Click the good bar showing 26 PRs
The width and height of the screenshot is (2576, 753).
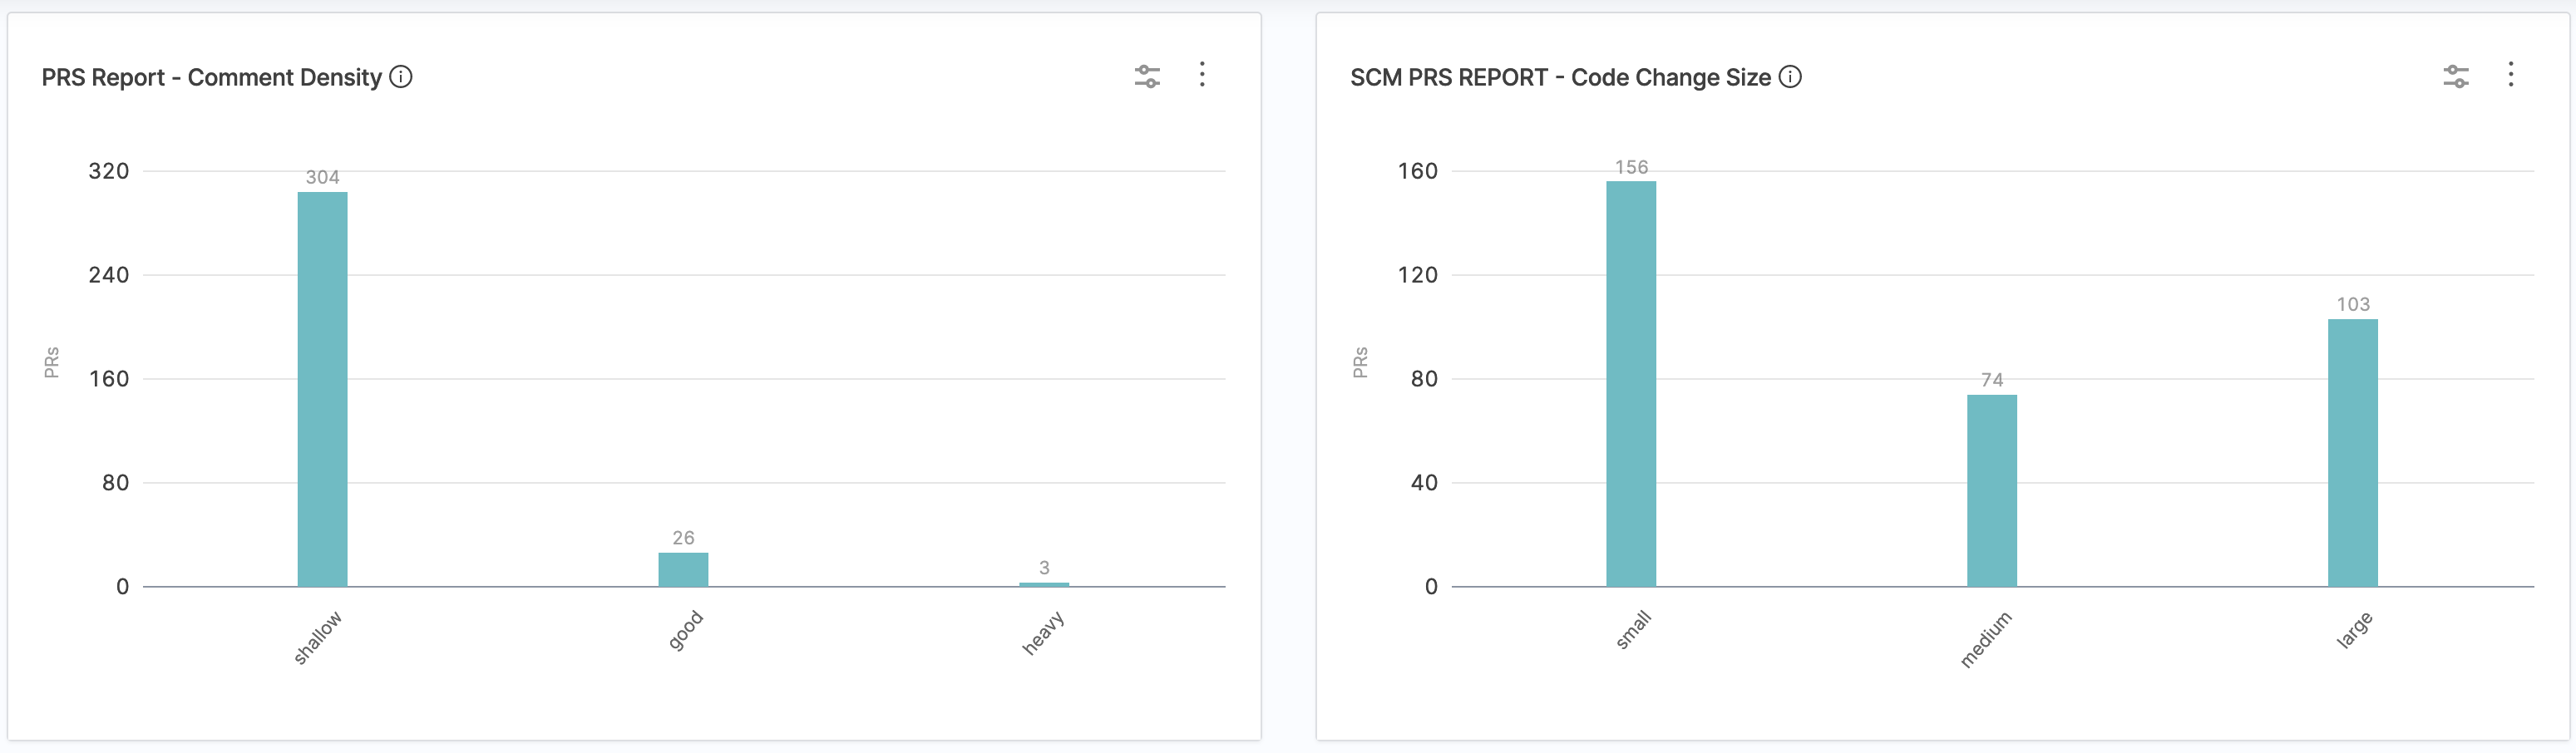coord(683,569)
